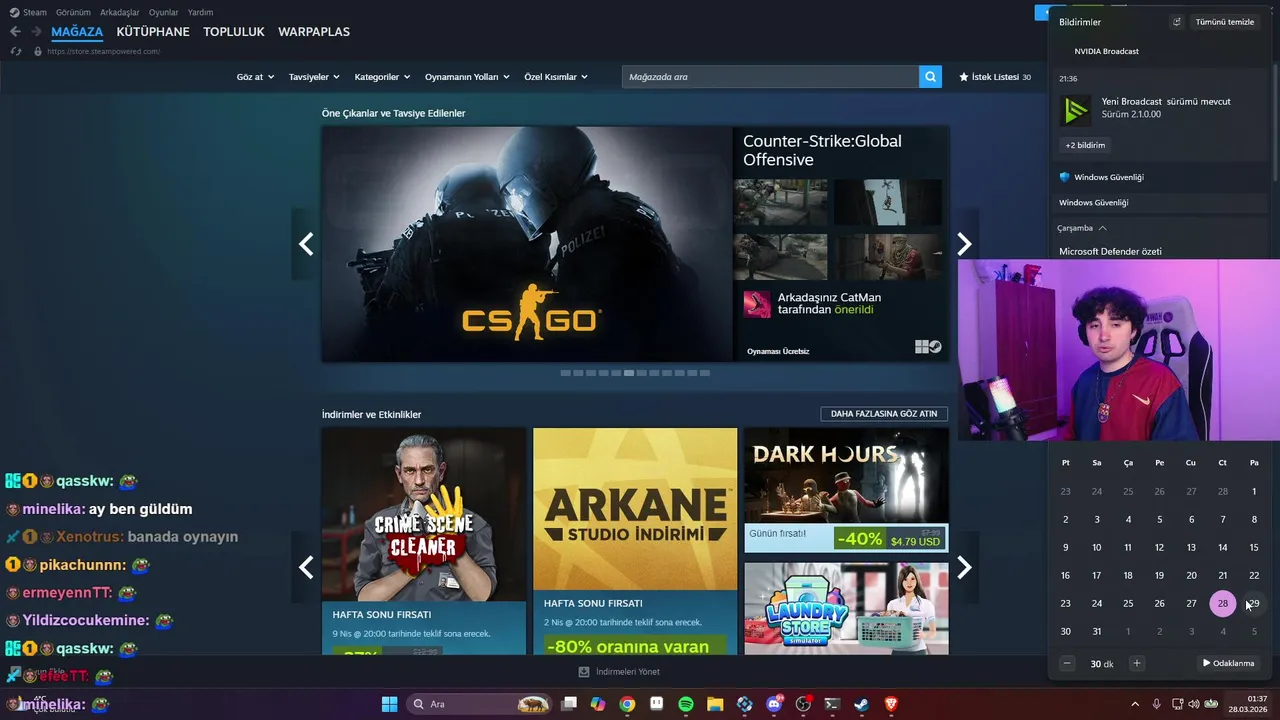
Task: Start focus session with Odaklanma
Action: (1229, 663)
